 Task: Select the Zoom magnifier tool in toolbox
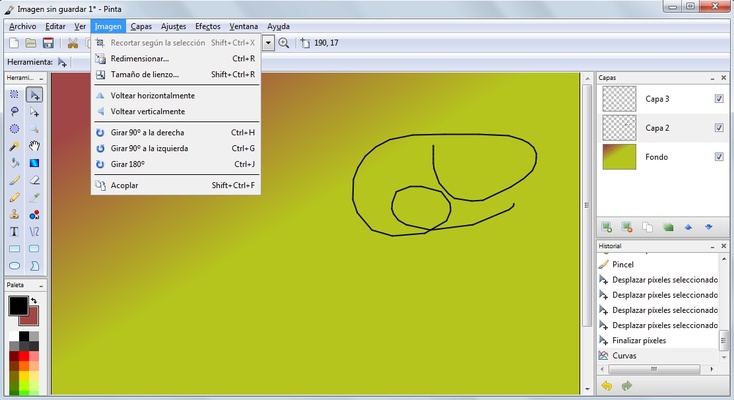34,129
